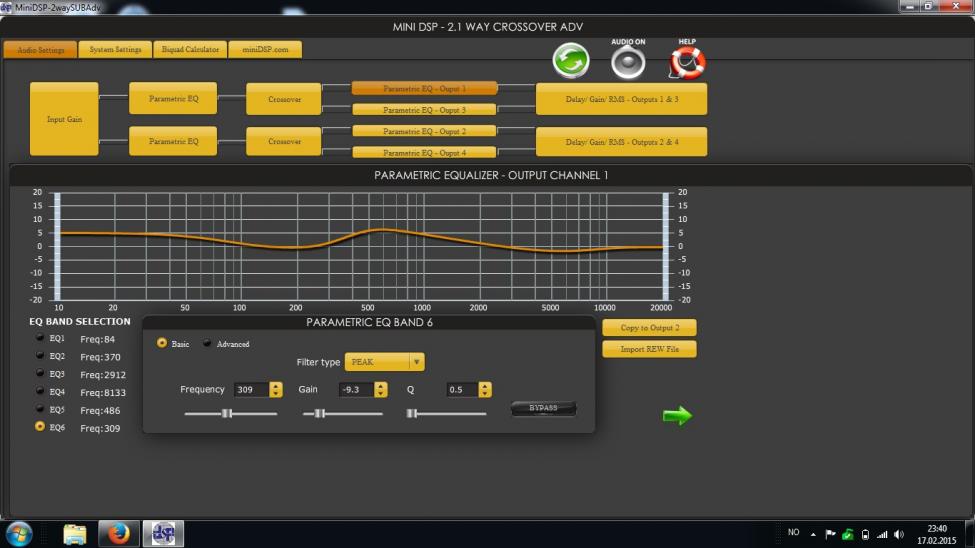The image size is (975, 548).
Task: Switch to Advanced filter mode
Action: [207, 343]
